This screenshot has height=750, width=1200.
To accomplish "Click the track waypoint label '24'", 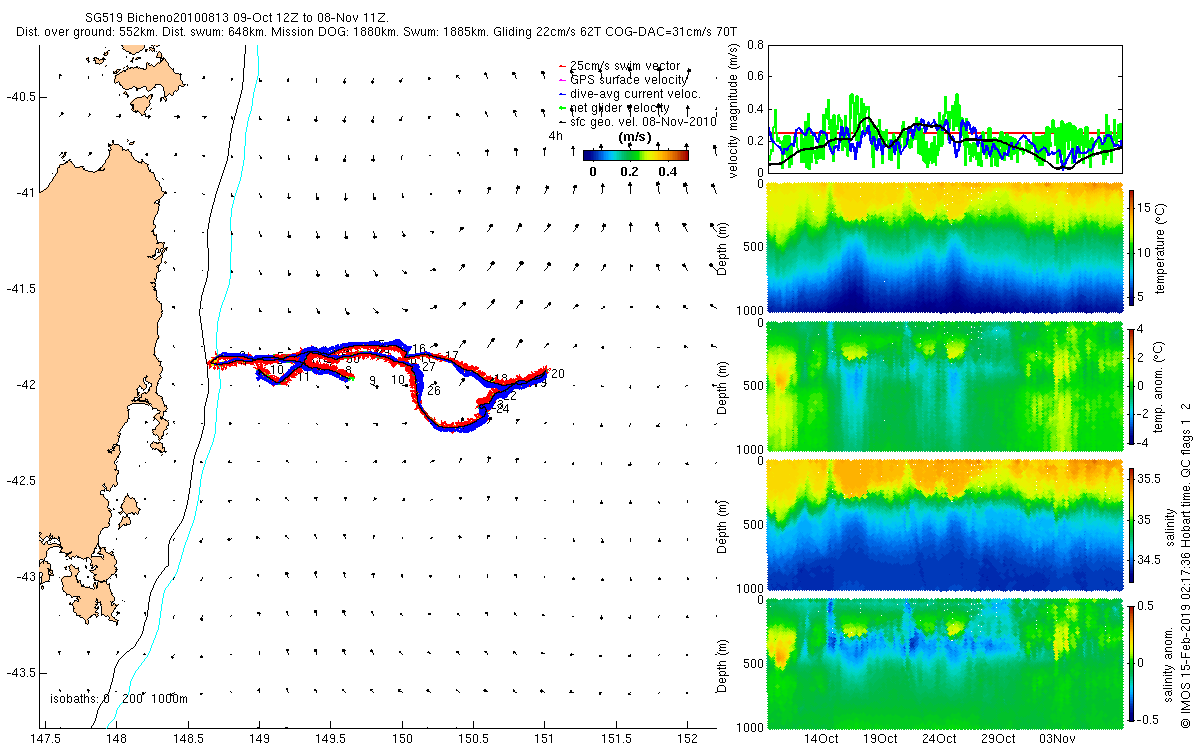I will (504, 409).
